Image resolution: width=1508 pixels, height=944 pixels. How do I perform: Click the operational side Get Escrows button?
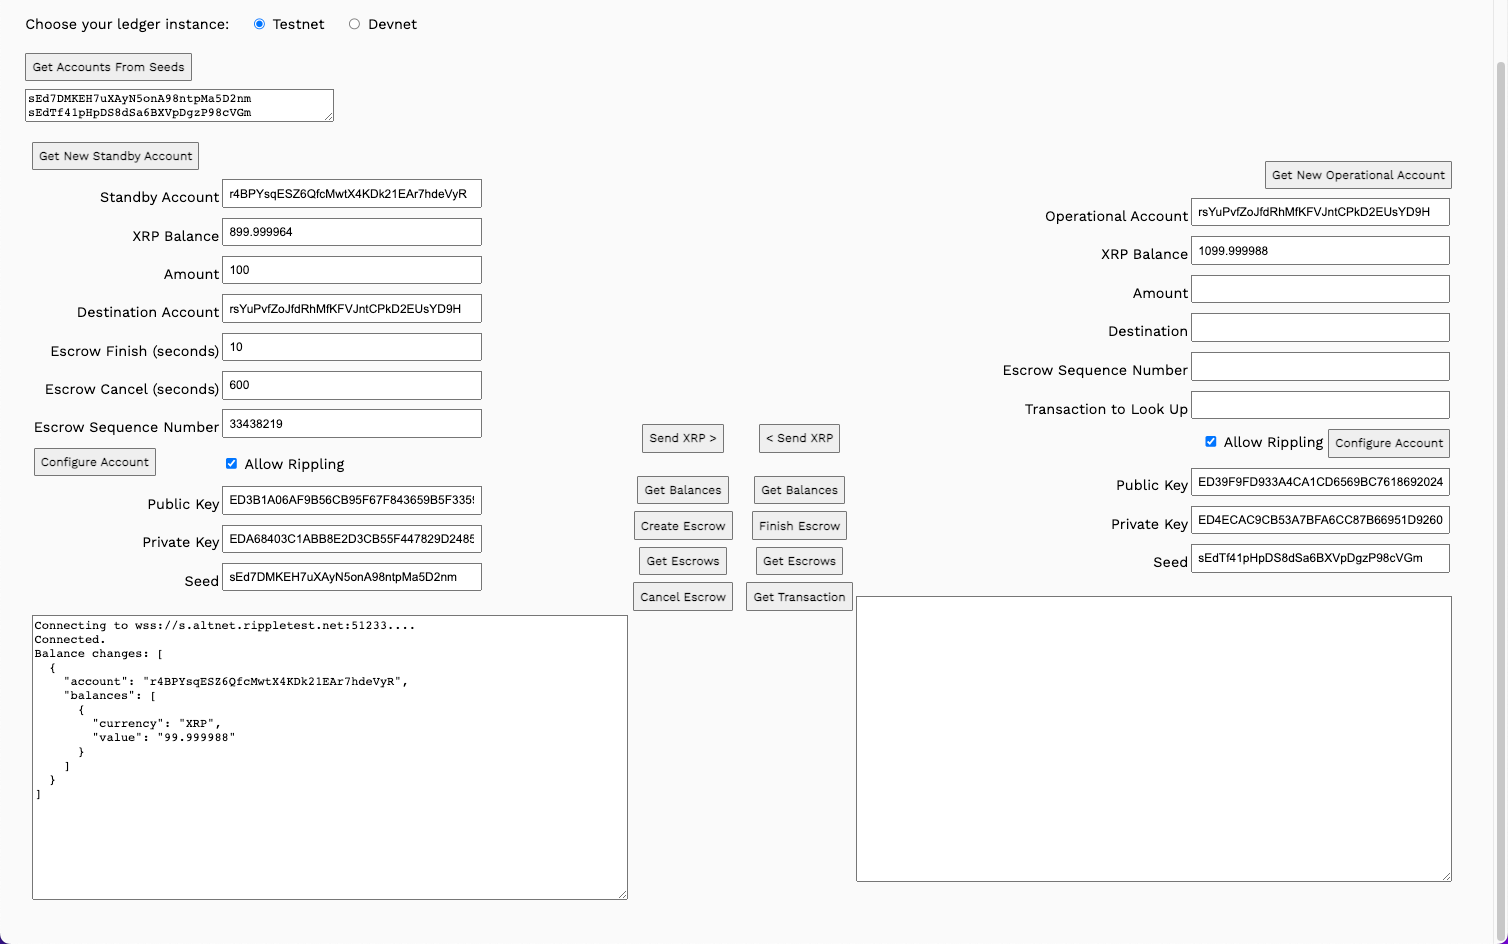tap(799, 561)
